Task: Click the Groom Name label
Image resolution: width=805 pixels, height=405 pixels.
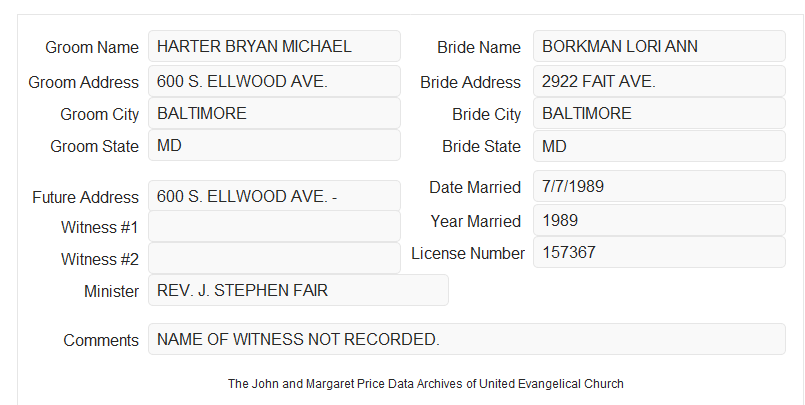Action: tap(92, 47)
